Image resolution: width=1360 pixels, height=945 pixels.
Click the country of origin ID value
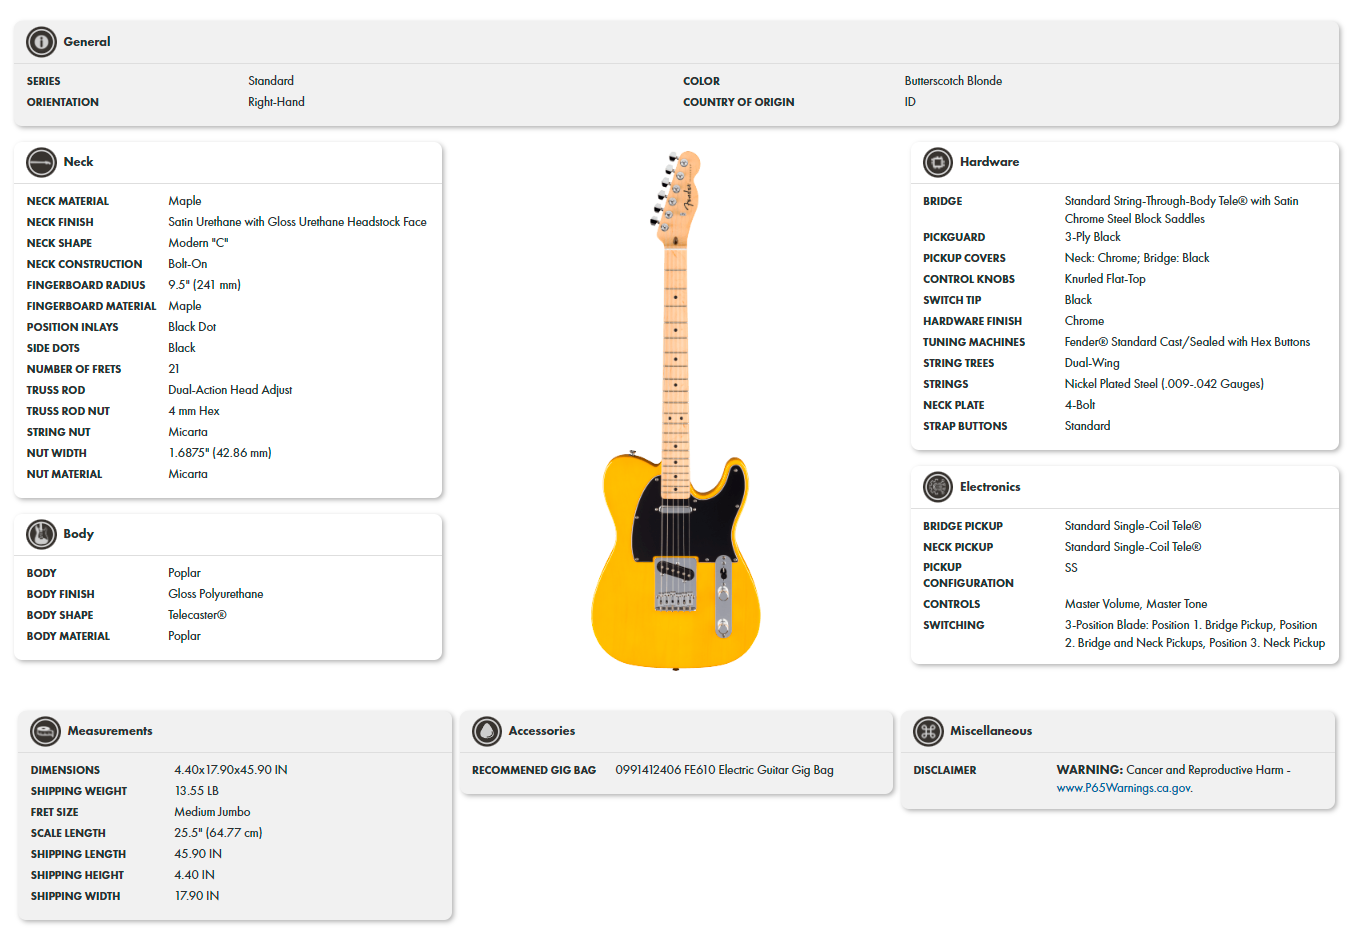909,101
